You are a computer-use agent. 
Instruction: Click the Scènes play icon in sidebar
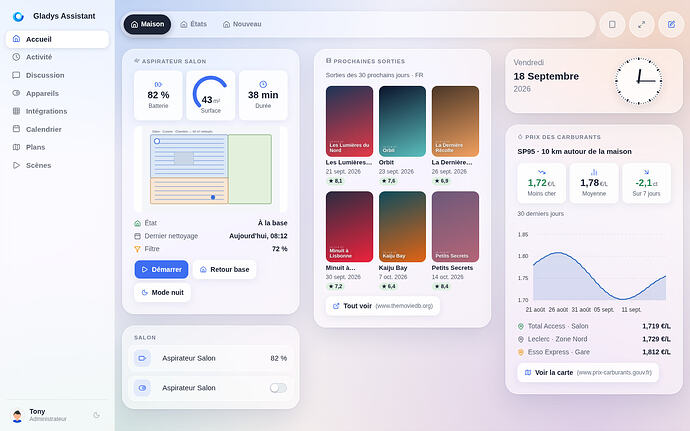tap(16, 165)
